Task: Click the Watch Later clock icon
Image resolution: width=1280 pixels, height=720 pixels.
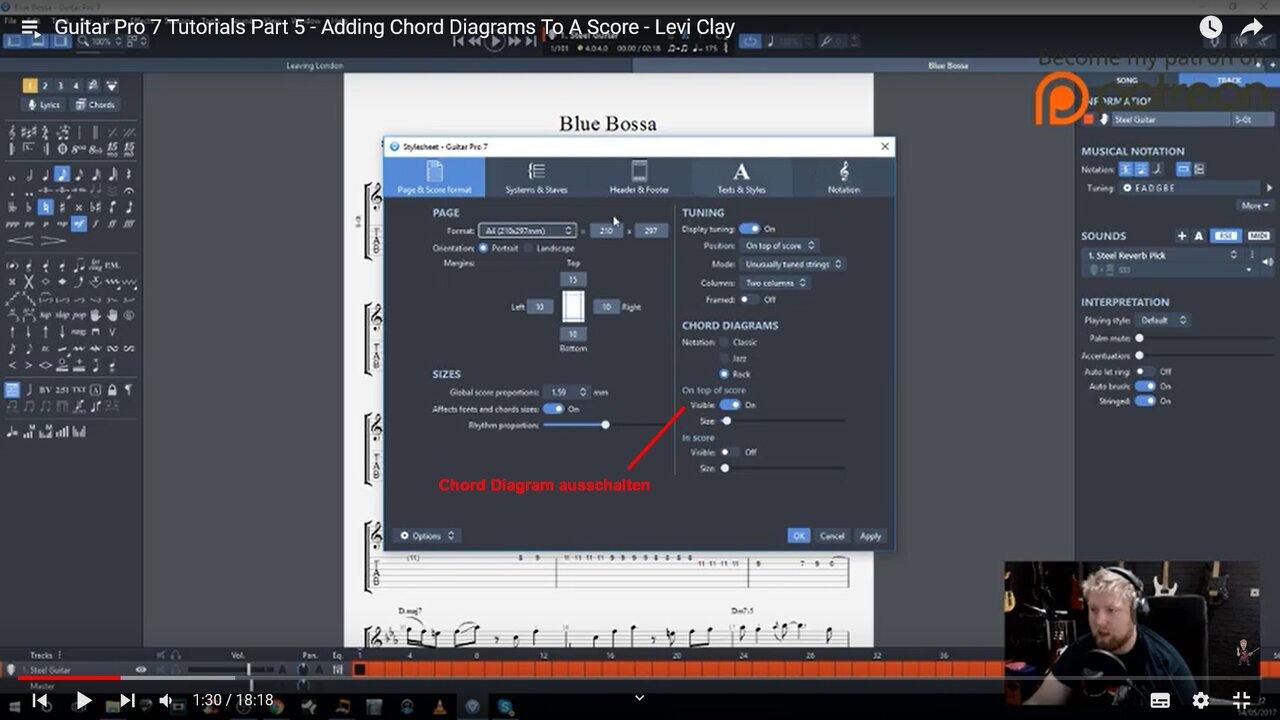Action: [x=1210, y=28]
